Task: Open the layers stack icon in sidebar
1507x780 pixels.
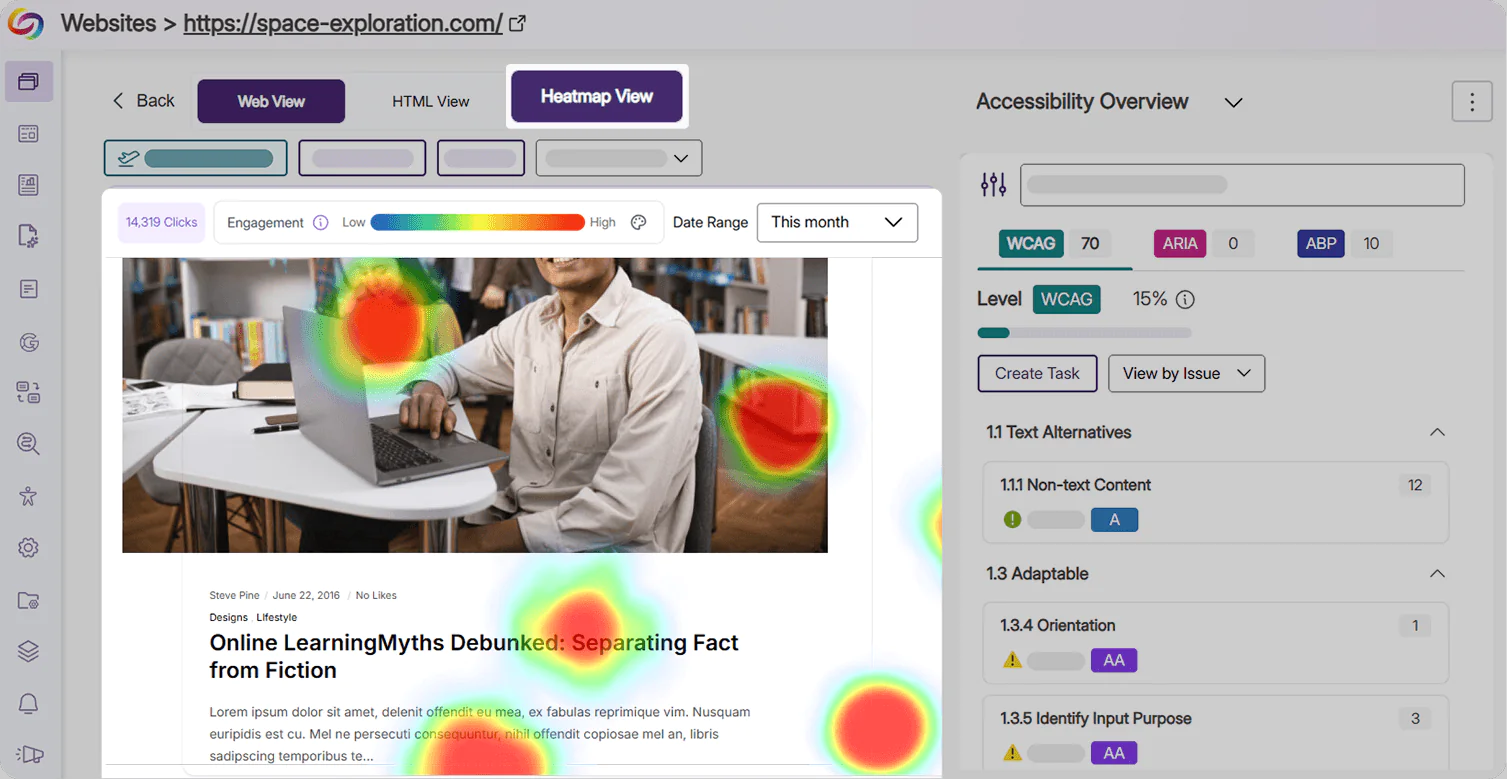Action: coord(29,652)
